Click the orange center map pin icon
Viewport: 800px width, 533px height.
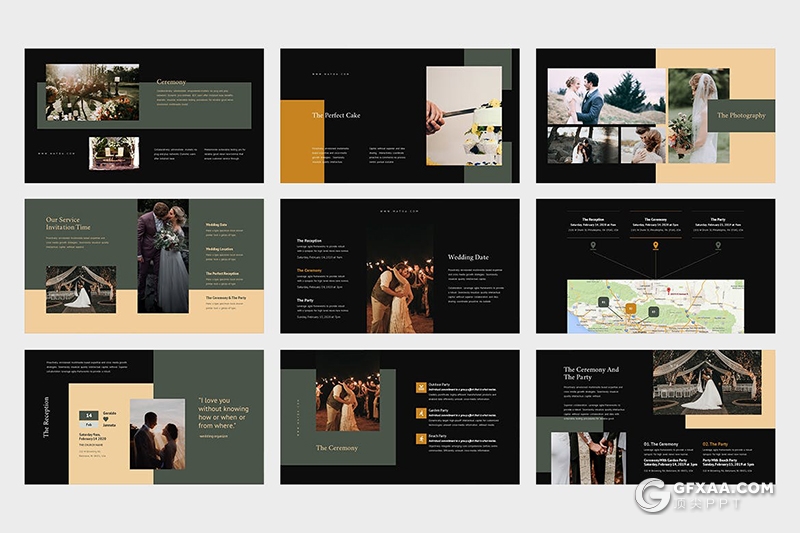coord(656,245)
